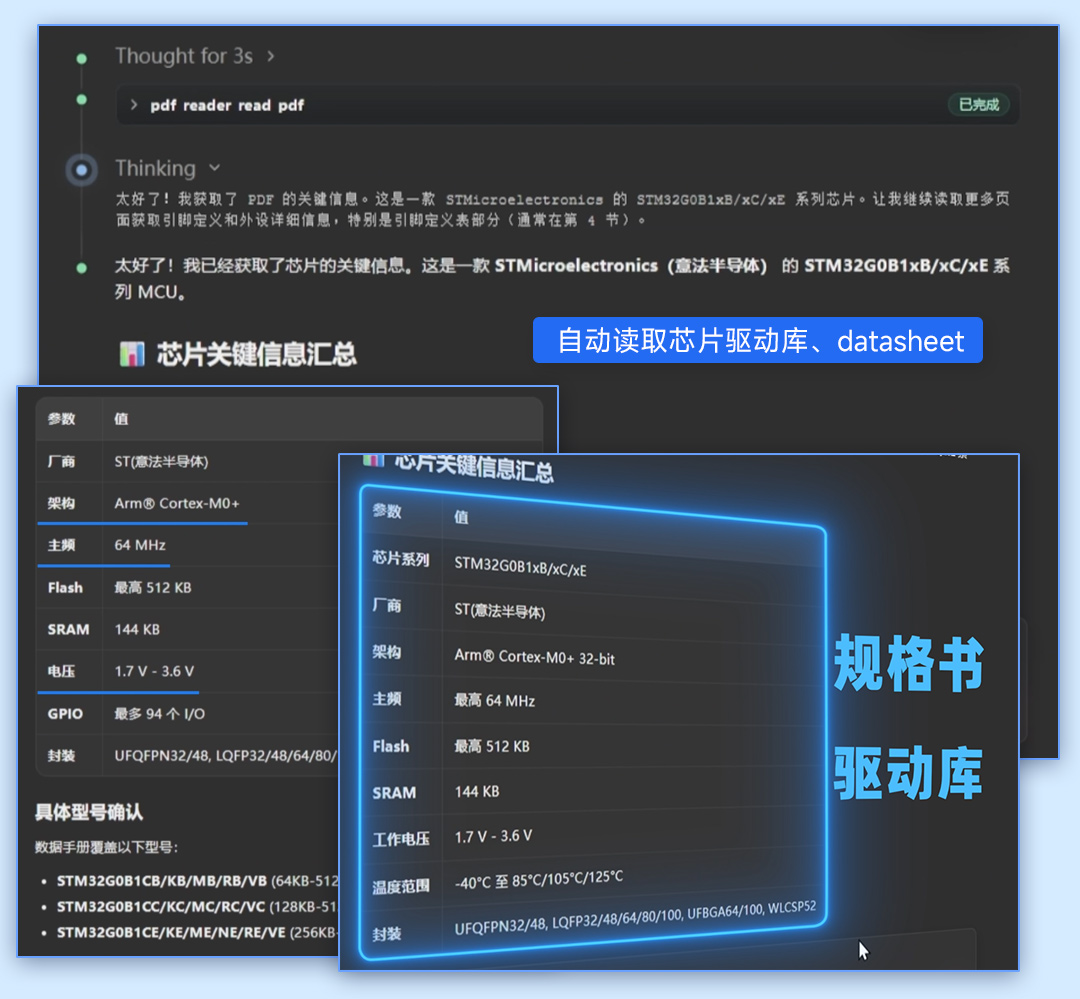Click the 具体型号确认 heading
This screenshot has width=1080, height=999.
coord(89,812)
